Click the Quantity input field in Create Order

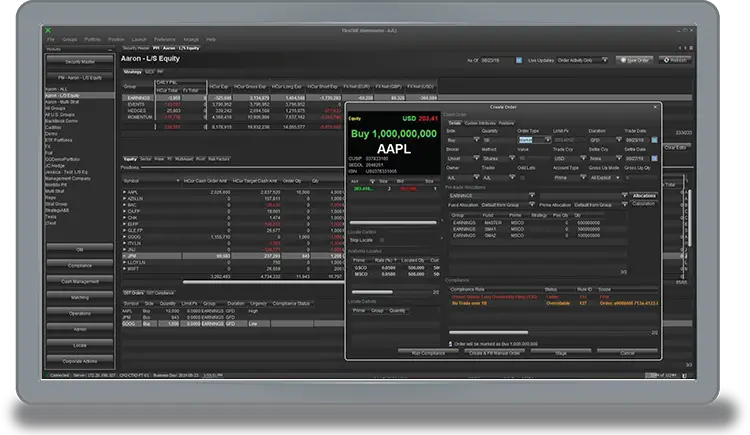[497, 140]
